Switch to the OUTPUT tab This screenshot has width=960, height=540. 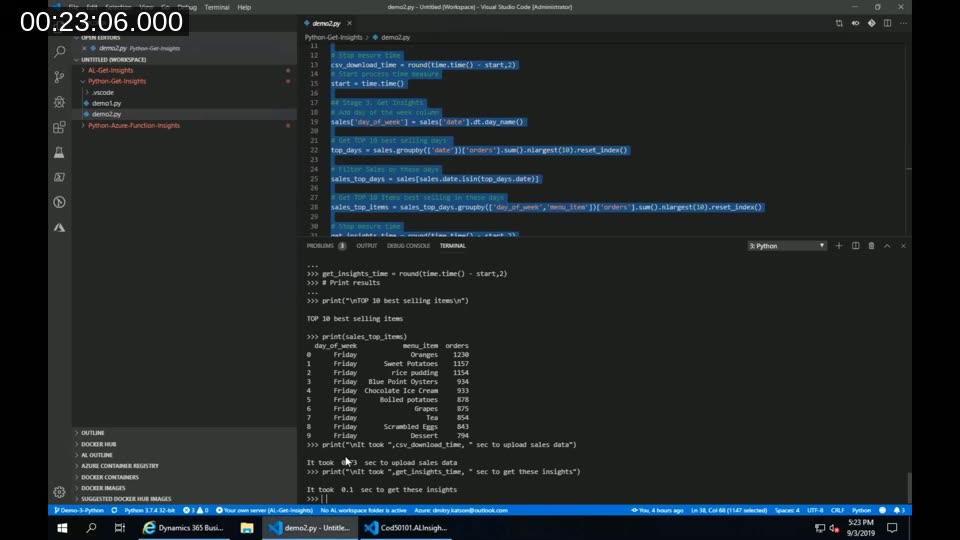[367, 246]
